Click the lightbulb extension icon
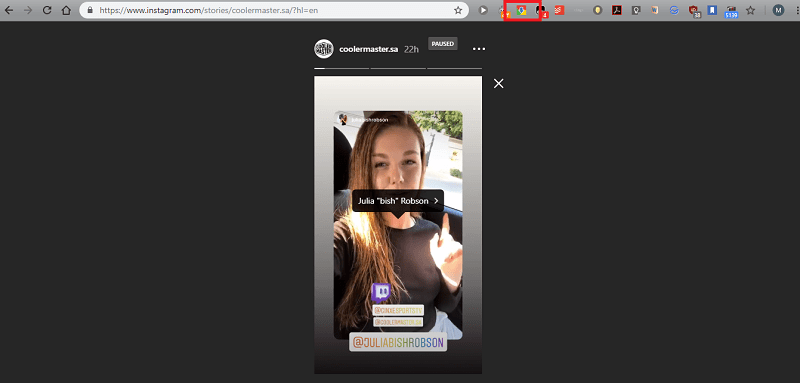This screenshot has height=383, width=800. click(636, 10)
